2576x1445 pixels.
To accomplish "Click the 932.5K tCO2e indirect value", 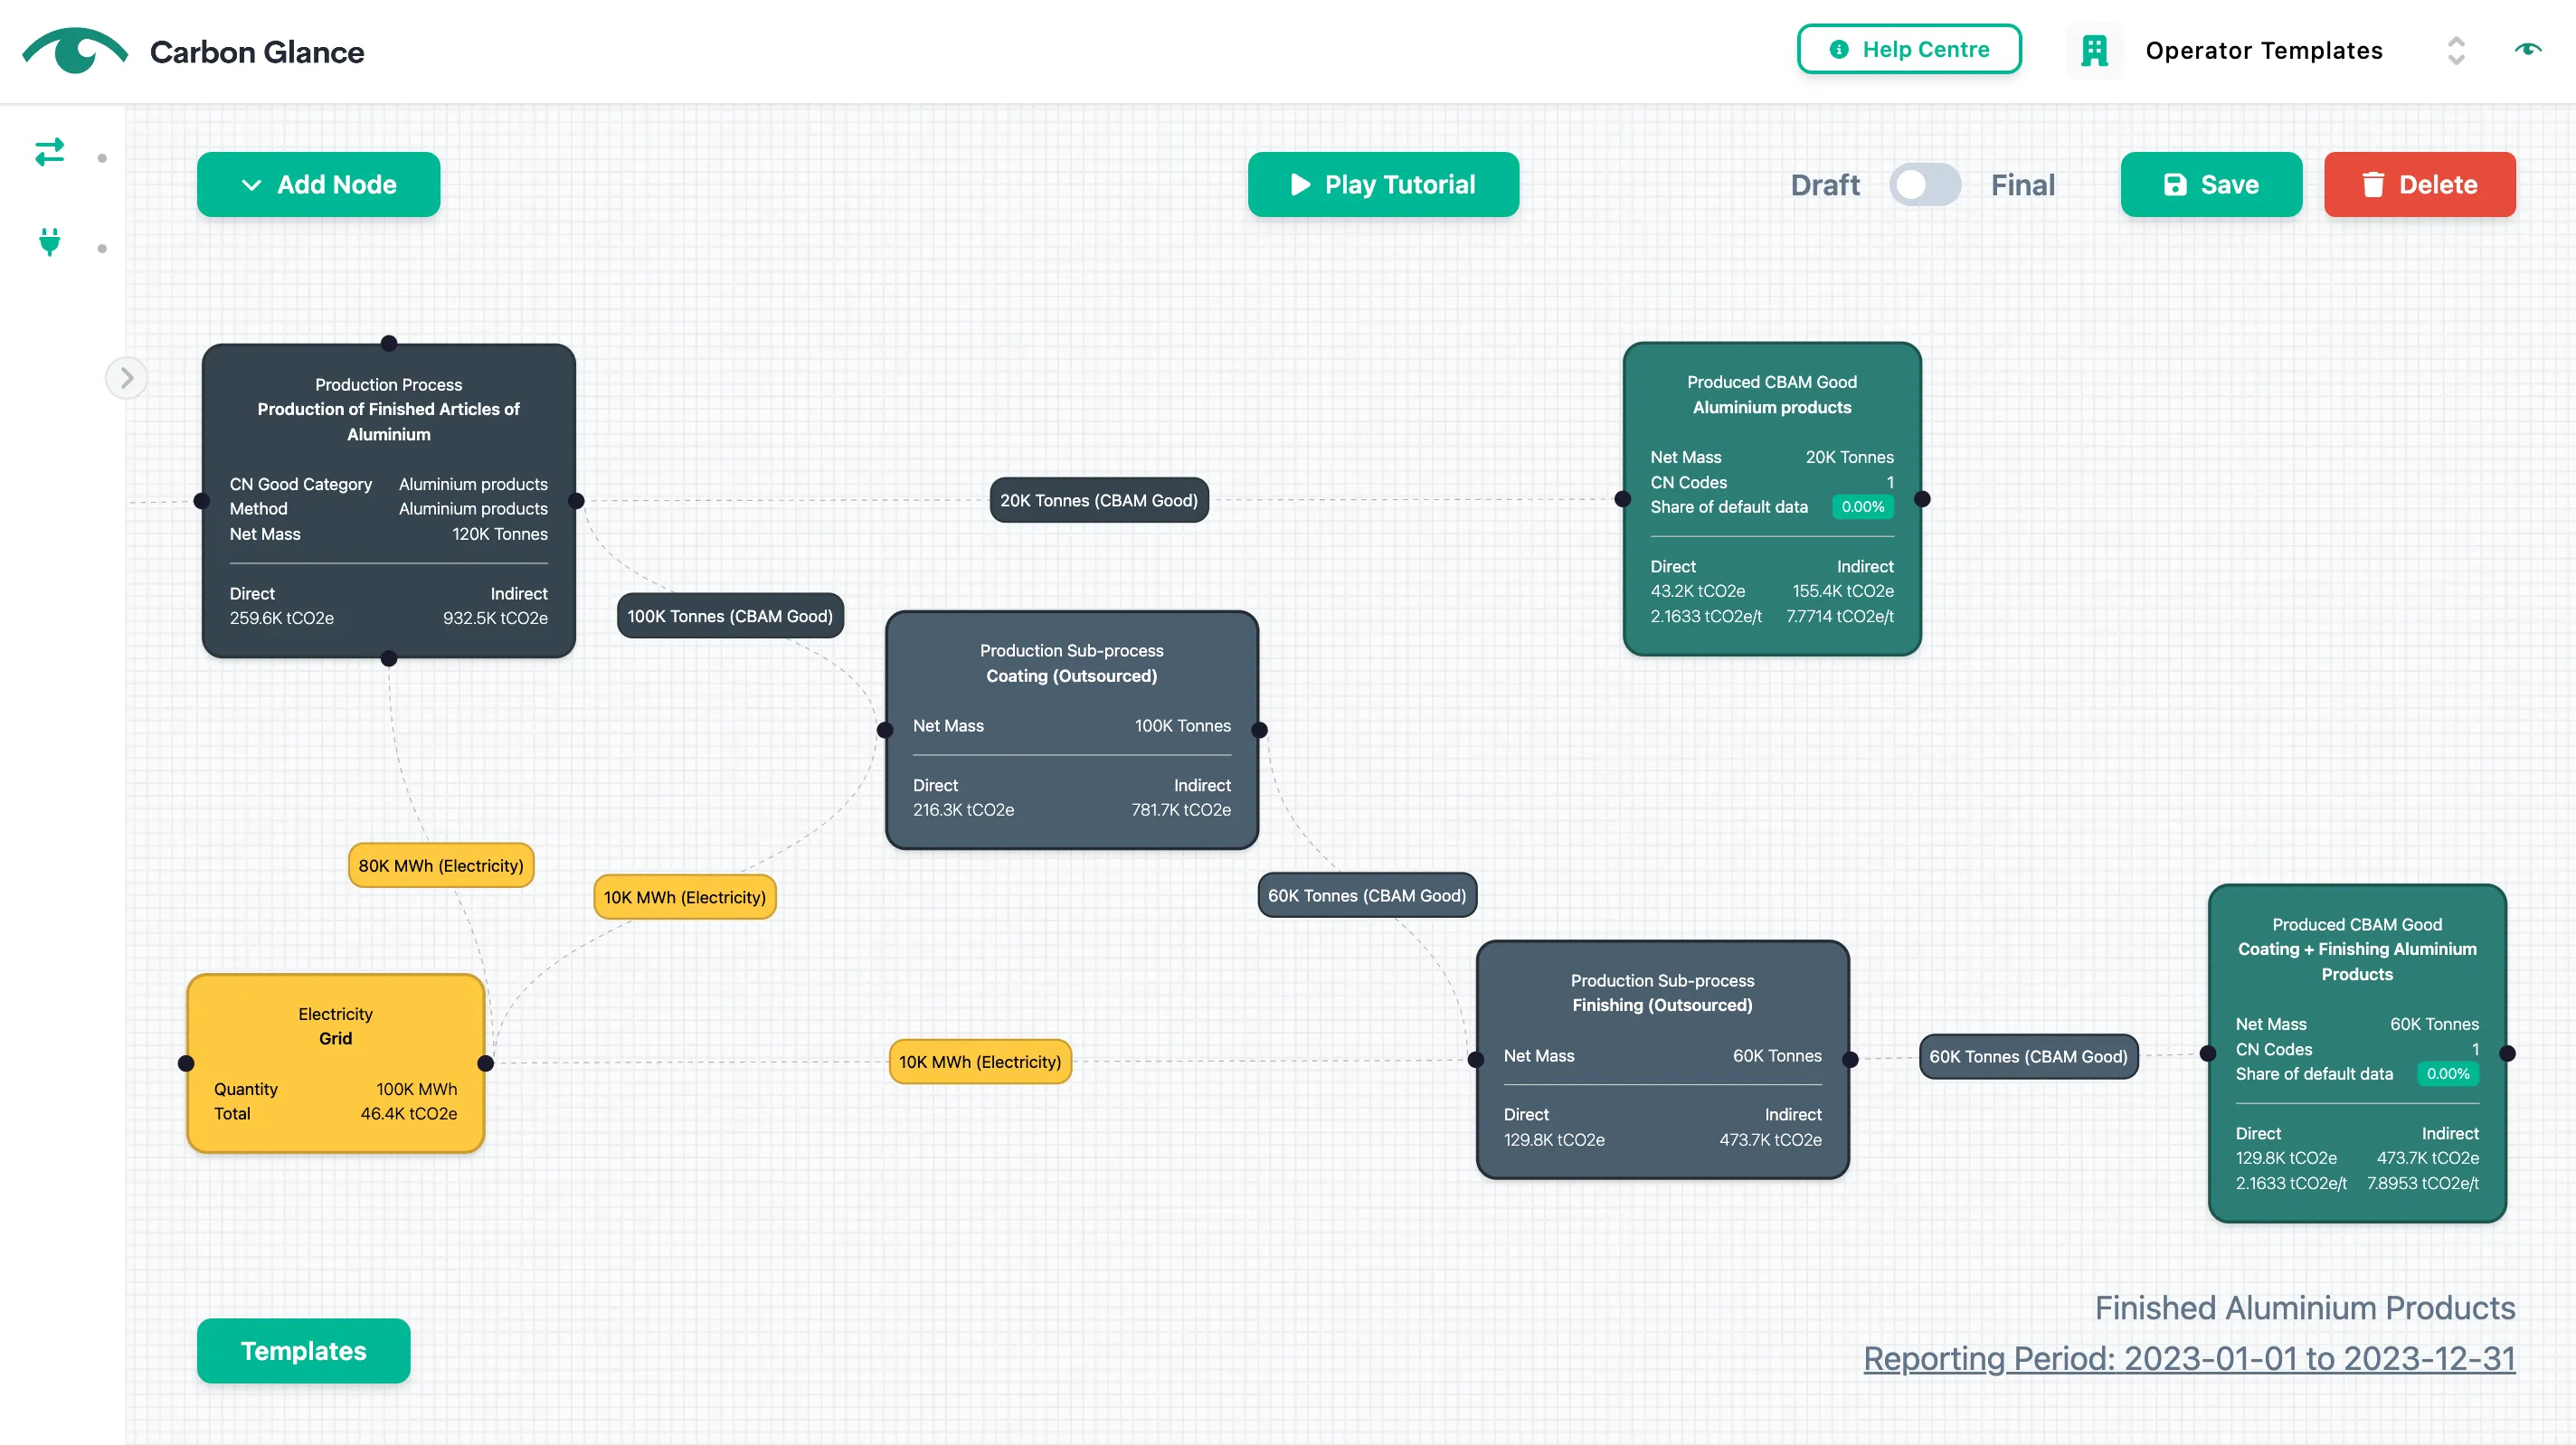I will [495, 618].
